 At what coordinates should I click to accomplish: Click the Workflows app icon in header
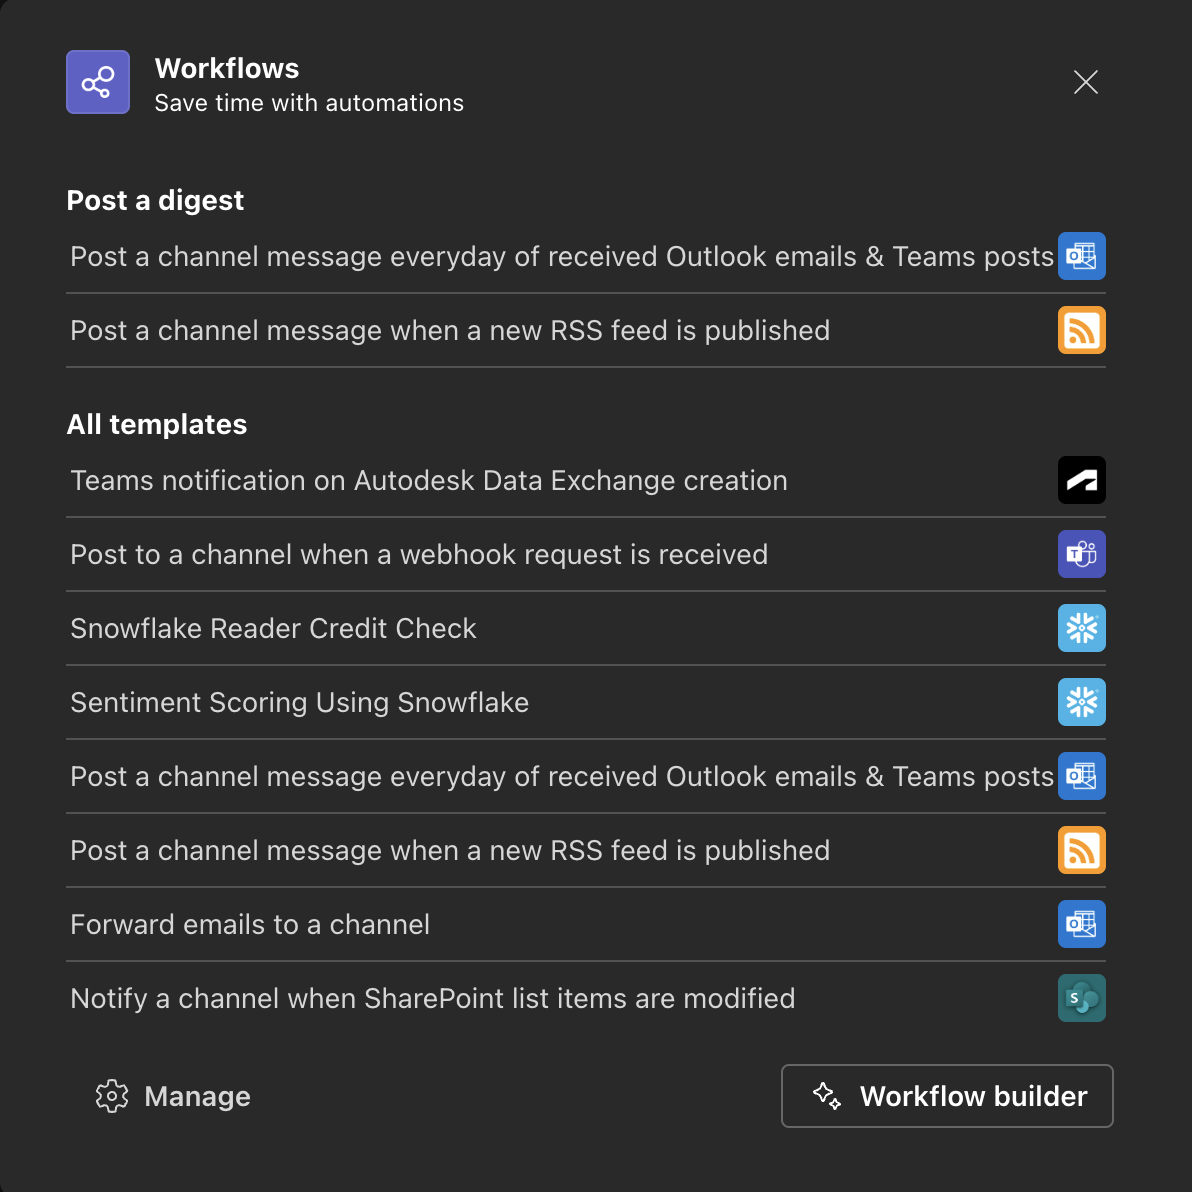(x=98, y=82)
